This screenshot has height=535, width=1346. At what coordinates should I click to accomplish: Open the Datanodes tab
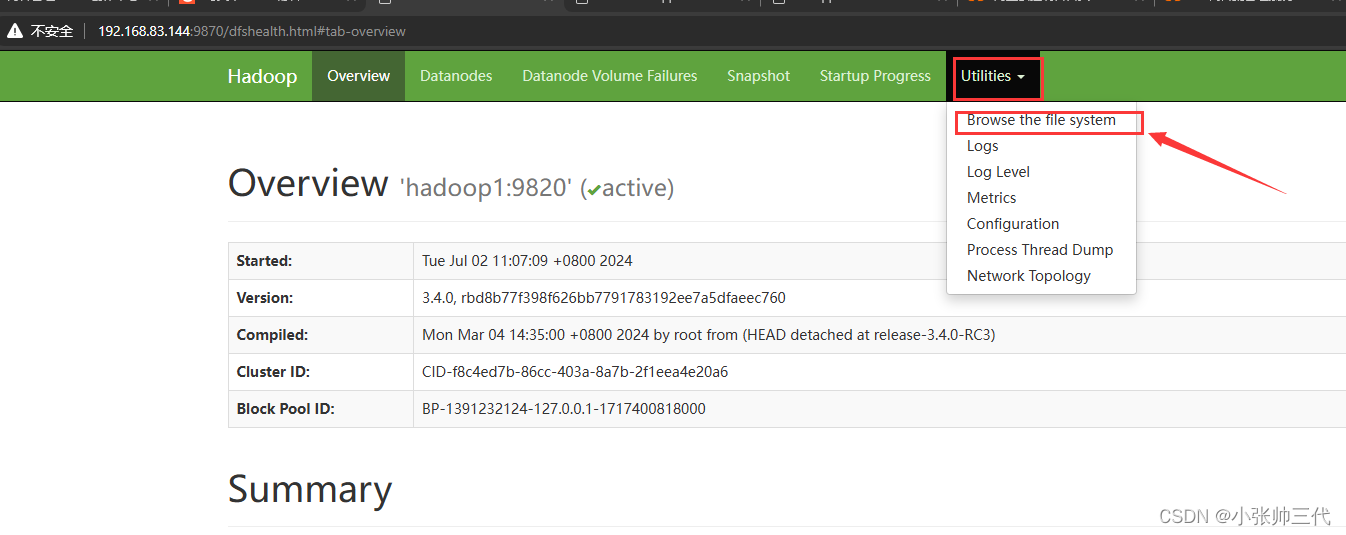[x=456, y=76]
